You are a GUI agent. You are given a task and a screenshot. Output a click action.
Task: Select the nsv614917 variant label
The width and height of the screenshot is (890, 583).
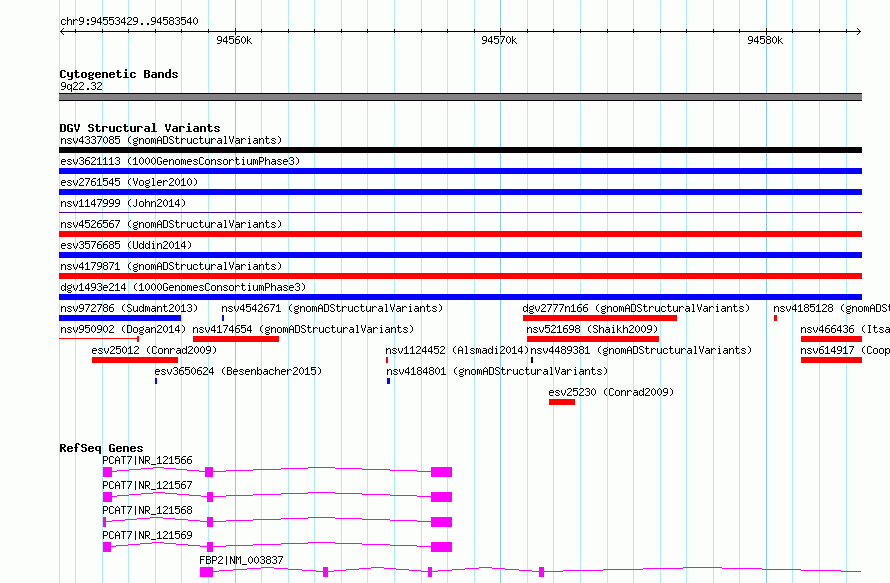[x=845, y=350]
